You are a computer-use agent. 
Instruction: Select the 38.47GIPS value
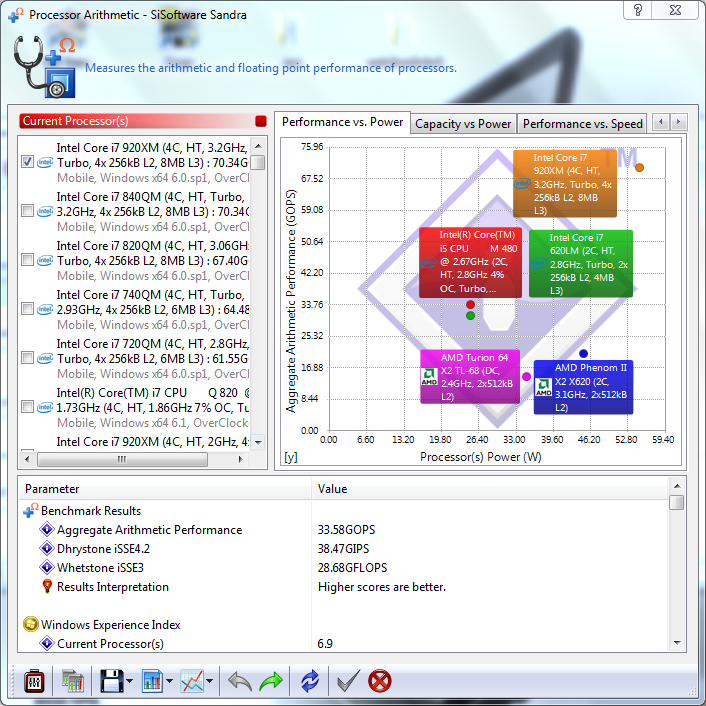pyautogui.click(x=343, y=548)
